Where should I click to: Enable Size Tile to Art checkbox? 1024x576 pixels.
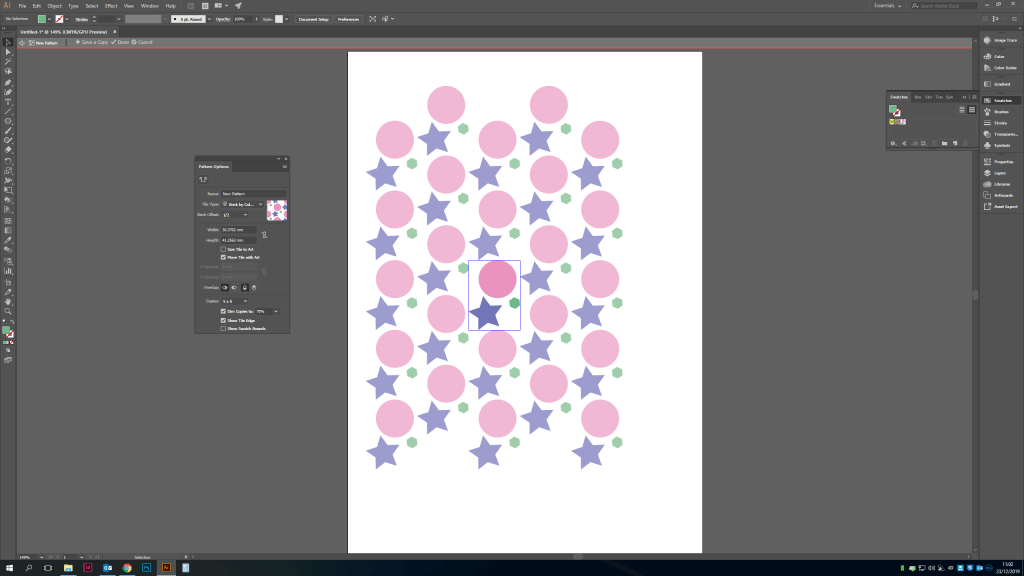click(223, 249)
